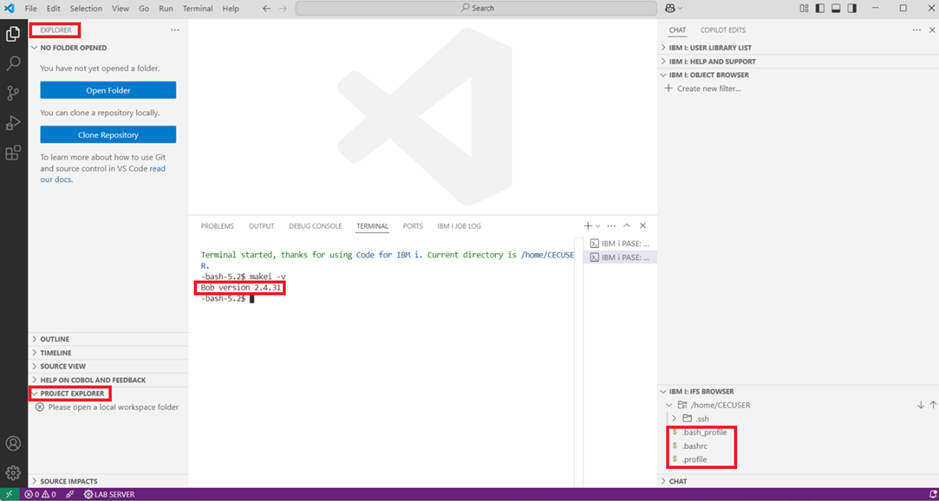Open the Source Control view icon

(13, 93)
